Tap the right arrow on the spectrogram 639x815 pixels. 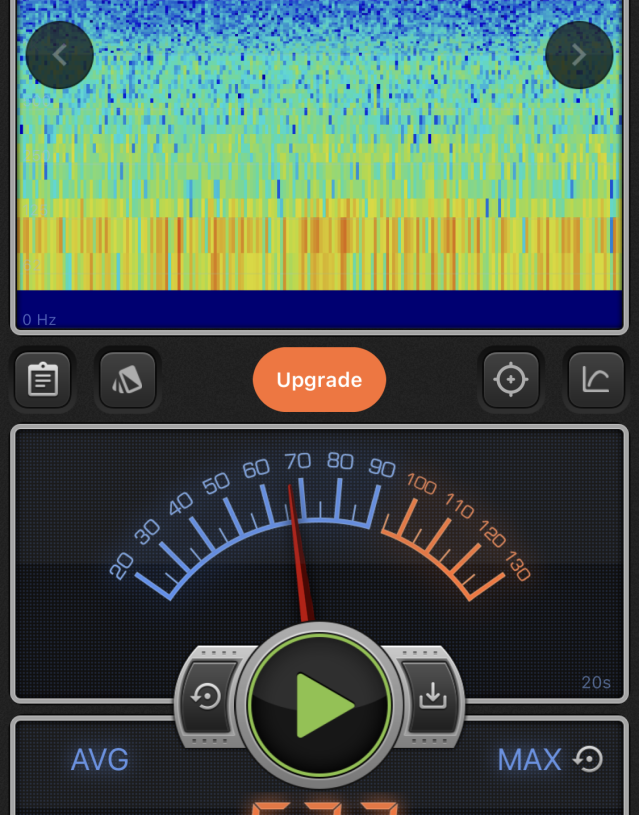click(x=579, y=55)
